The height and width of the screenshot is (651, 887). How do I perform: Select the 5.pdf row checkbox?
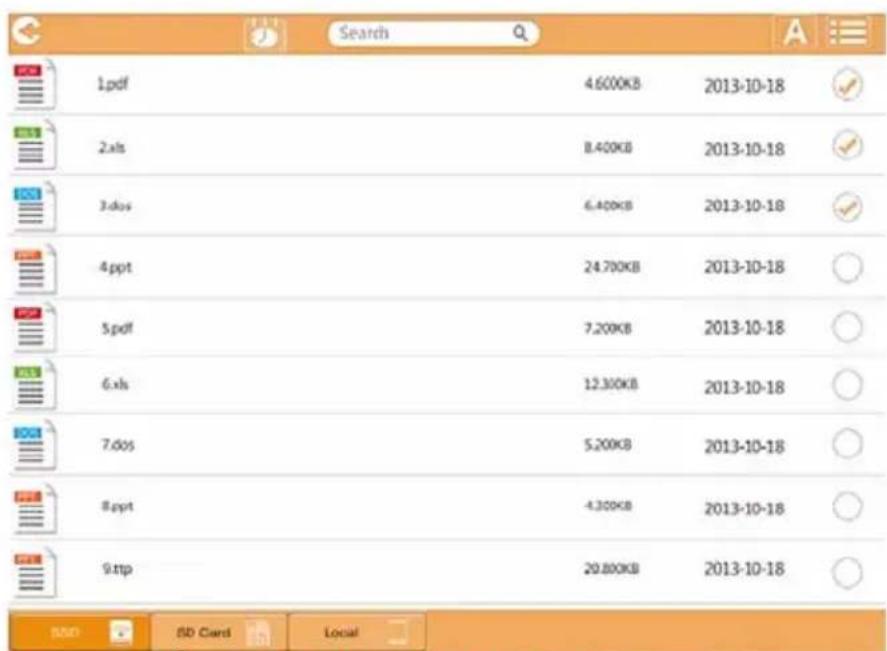pos(847,327)
